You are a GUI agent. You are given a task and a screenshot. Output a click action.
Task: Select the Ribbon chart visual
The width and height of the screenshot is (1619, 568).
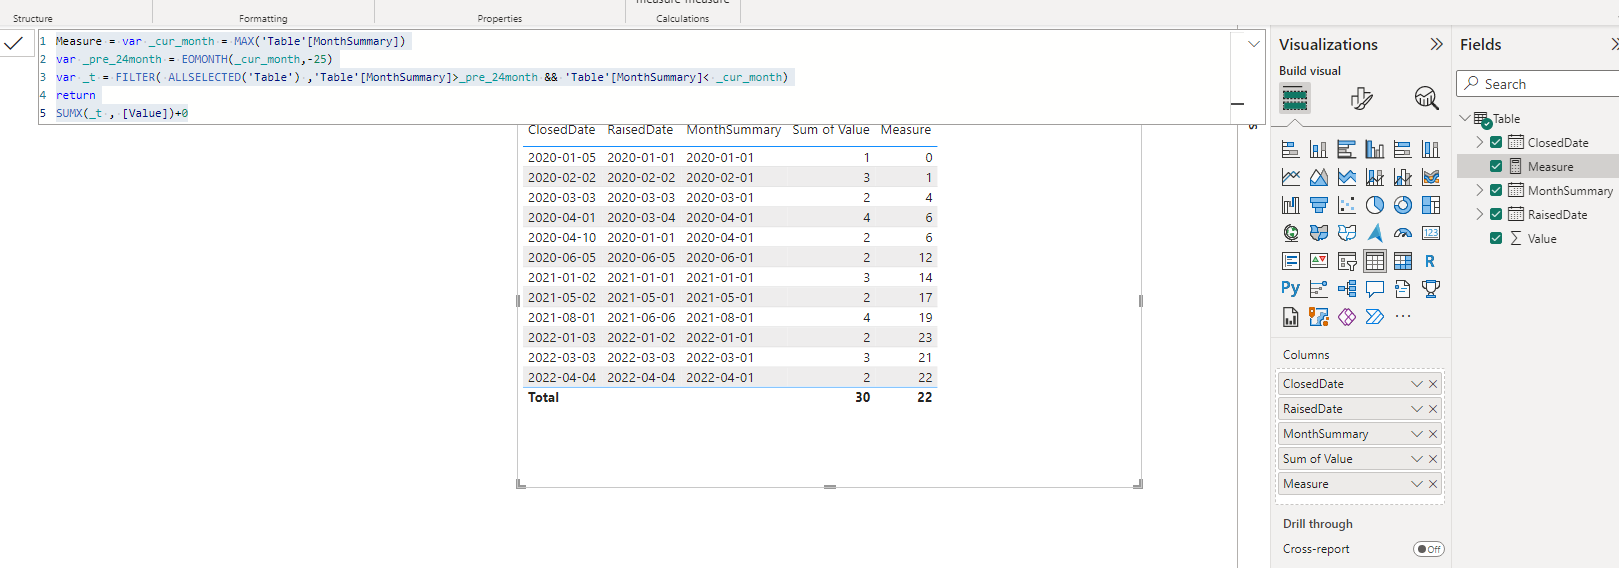pos(1431,177)
